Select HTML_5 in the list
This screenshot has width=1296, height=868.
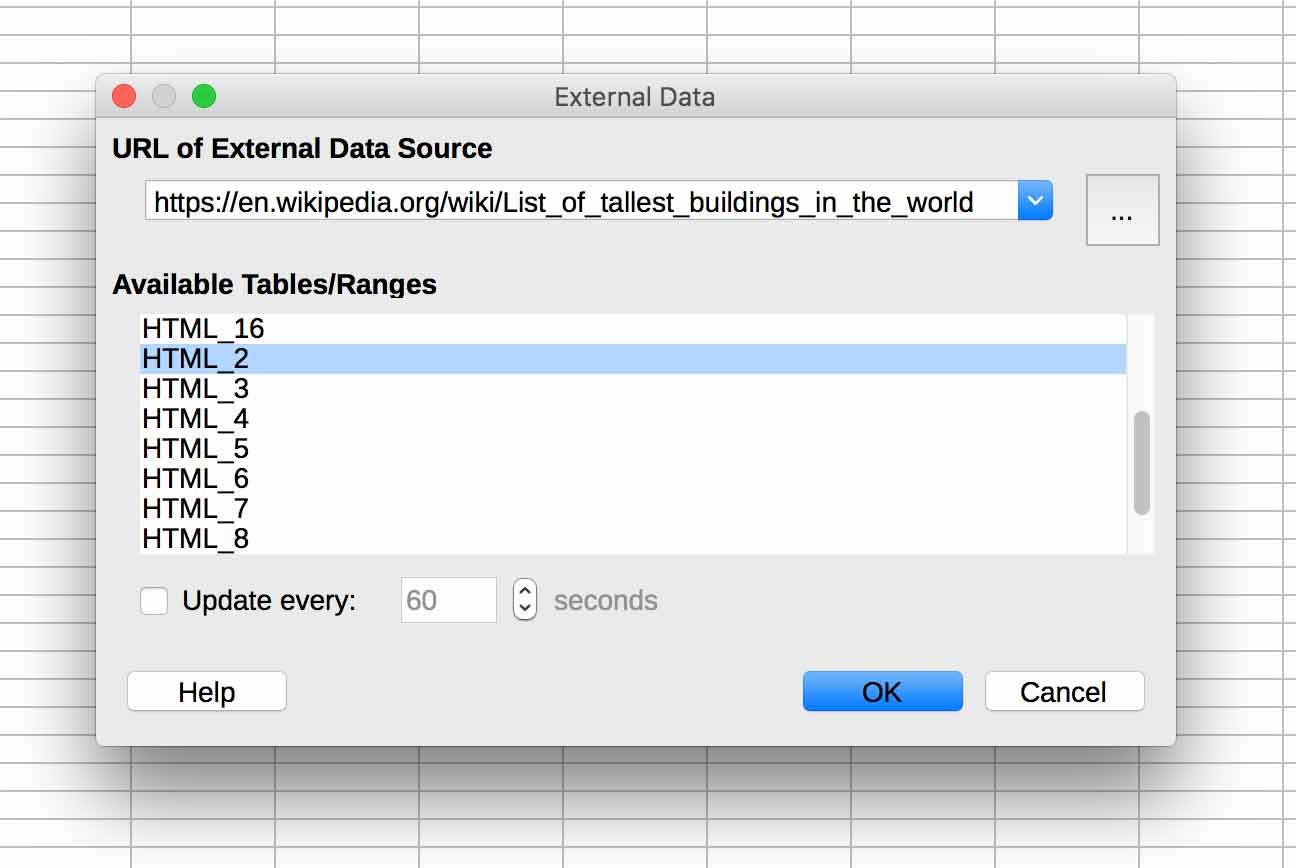(633, 449)
